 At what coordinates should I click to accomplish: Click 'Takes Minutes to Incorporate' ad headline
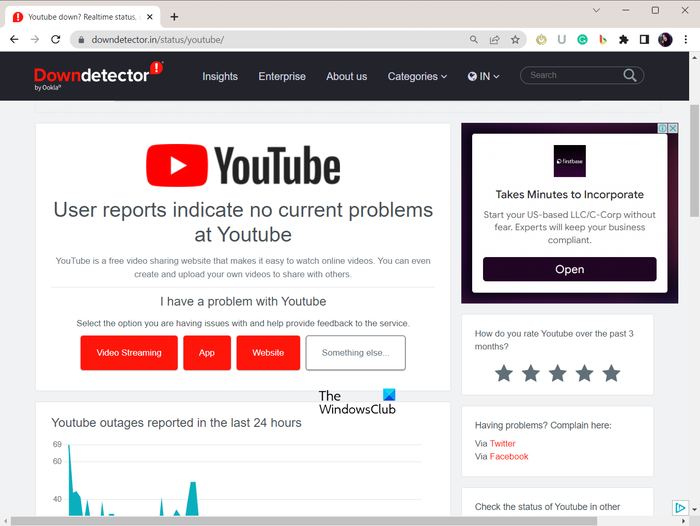pyautogui.click(x=570, y=195)
